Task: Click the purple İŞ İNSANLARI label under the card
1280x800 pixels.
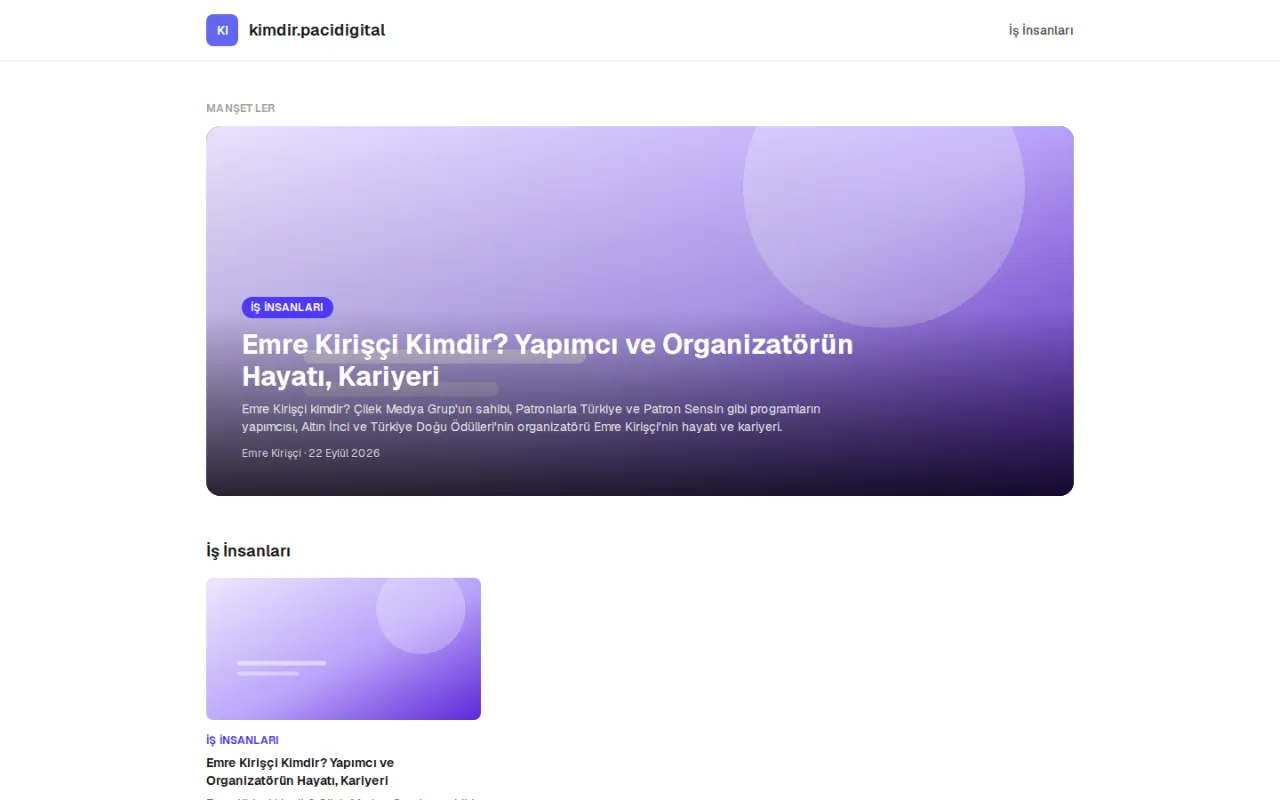Action: pos(242,740)
